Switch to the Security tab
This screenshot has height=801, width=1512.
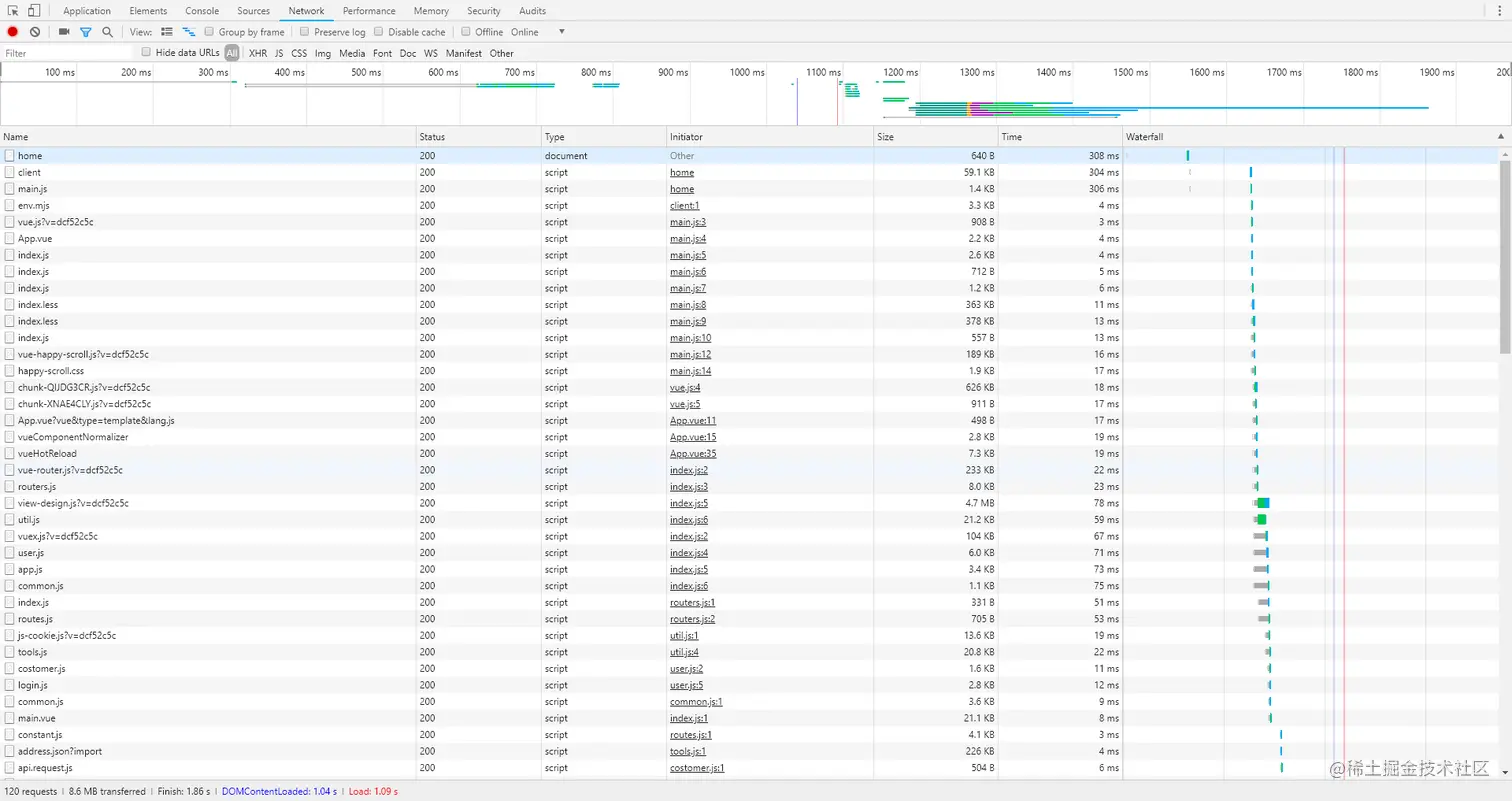tap(484, 11)
